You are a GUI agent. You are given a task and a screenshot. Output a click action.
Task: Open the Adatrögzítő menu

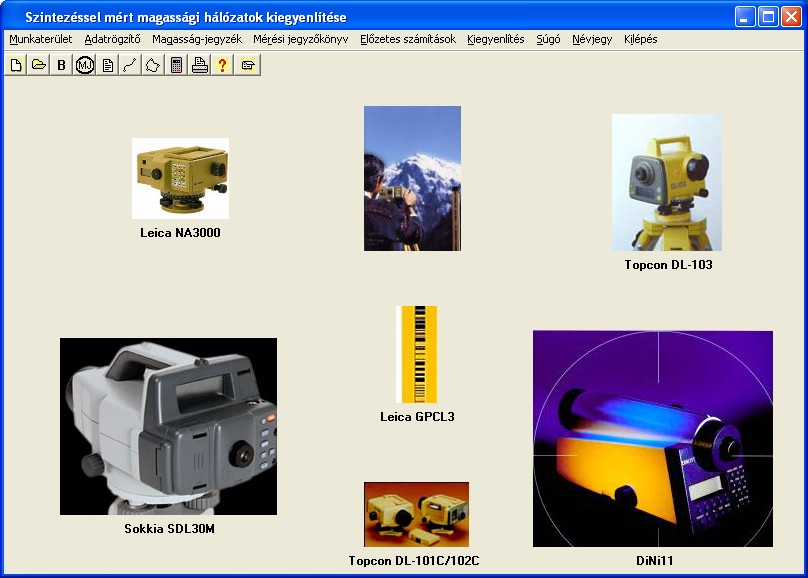(x=112, y=39)
